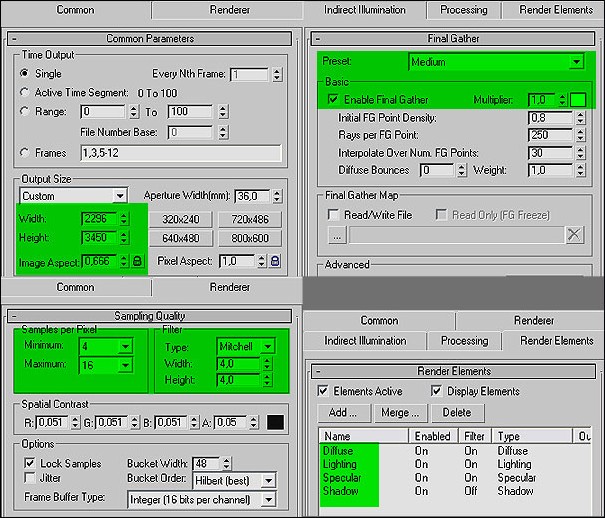Click the output Width field
The image size is (605, 518).
(x=99, y=219)
